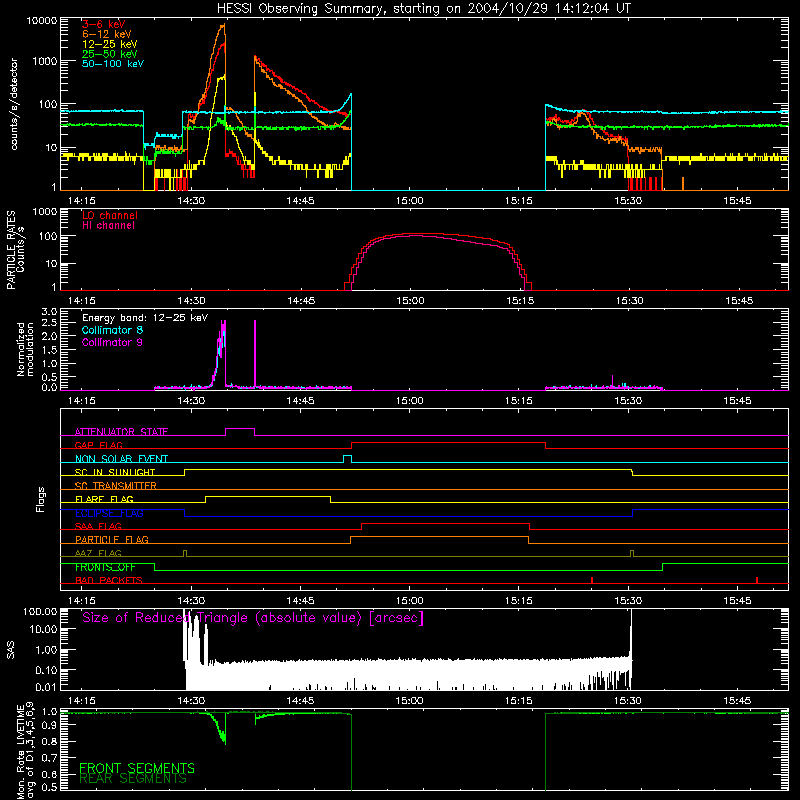Click the Mon. Rate LIVETIME axis label
This screenshot has width=800, height=800.
tap(25, 751)
